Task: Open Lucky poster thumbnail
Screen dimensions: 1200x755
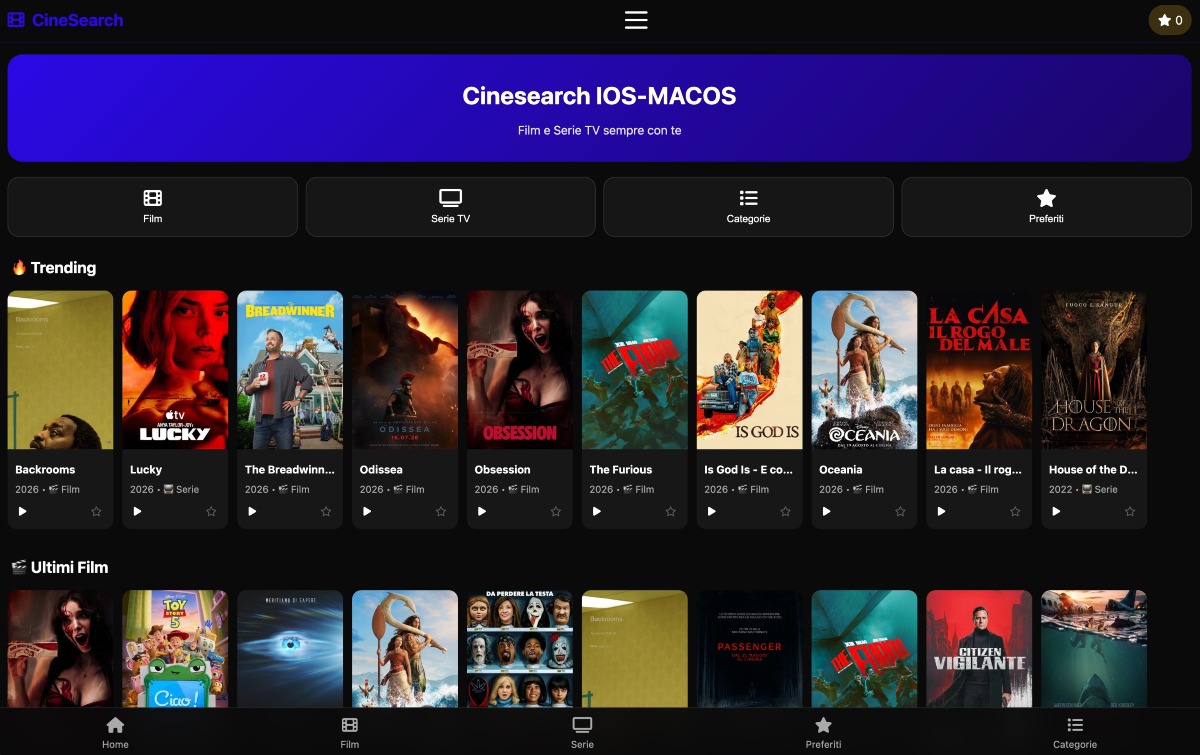Action: (175, 370)
